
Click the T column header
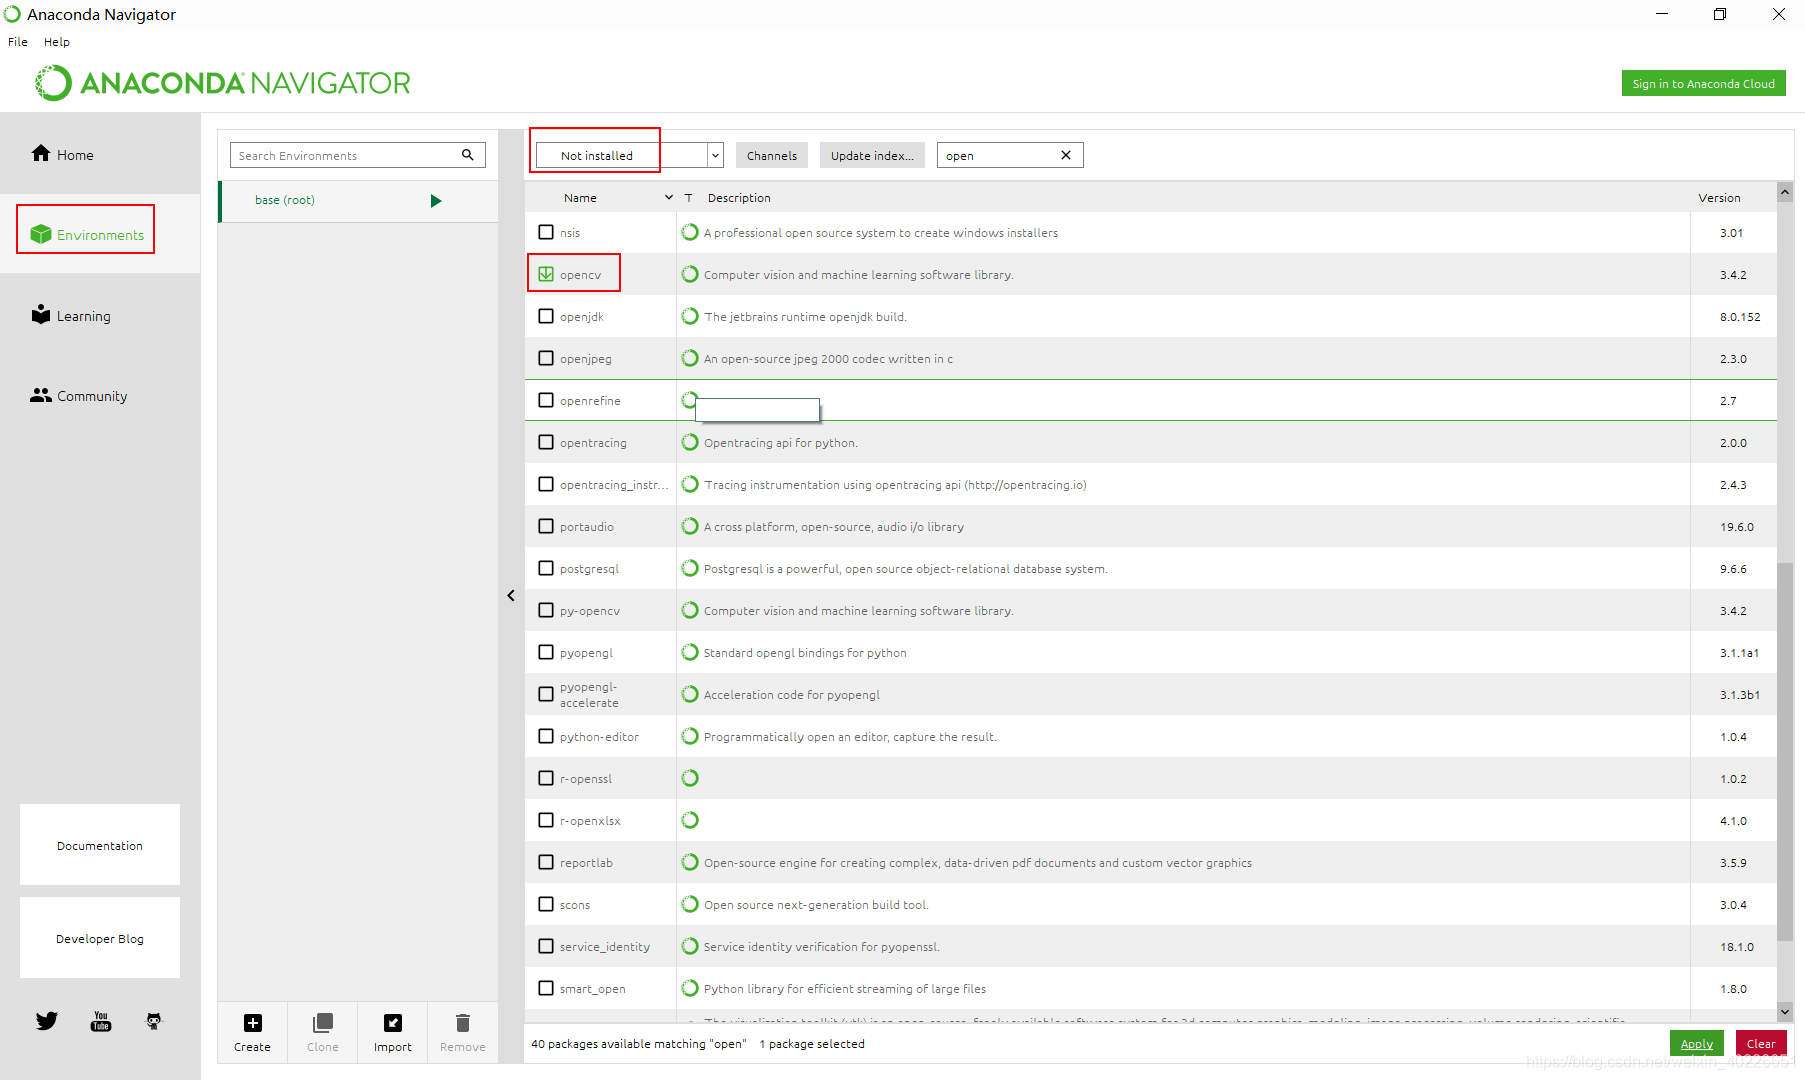[x=688, y=198]
